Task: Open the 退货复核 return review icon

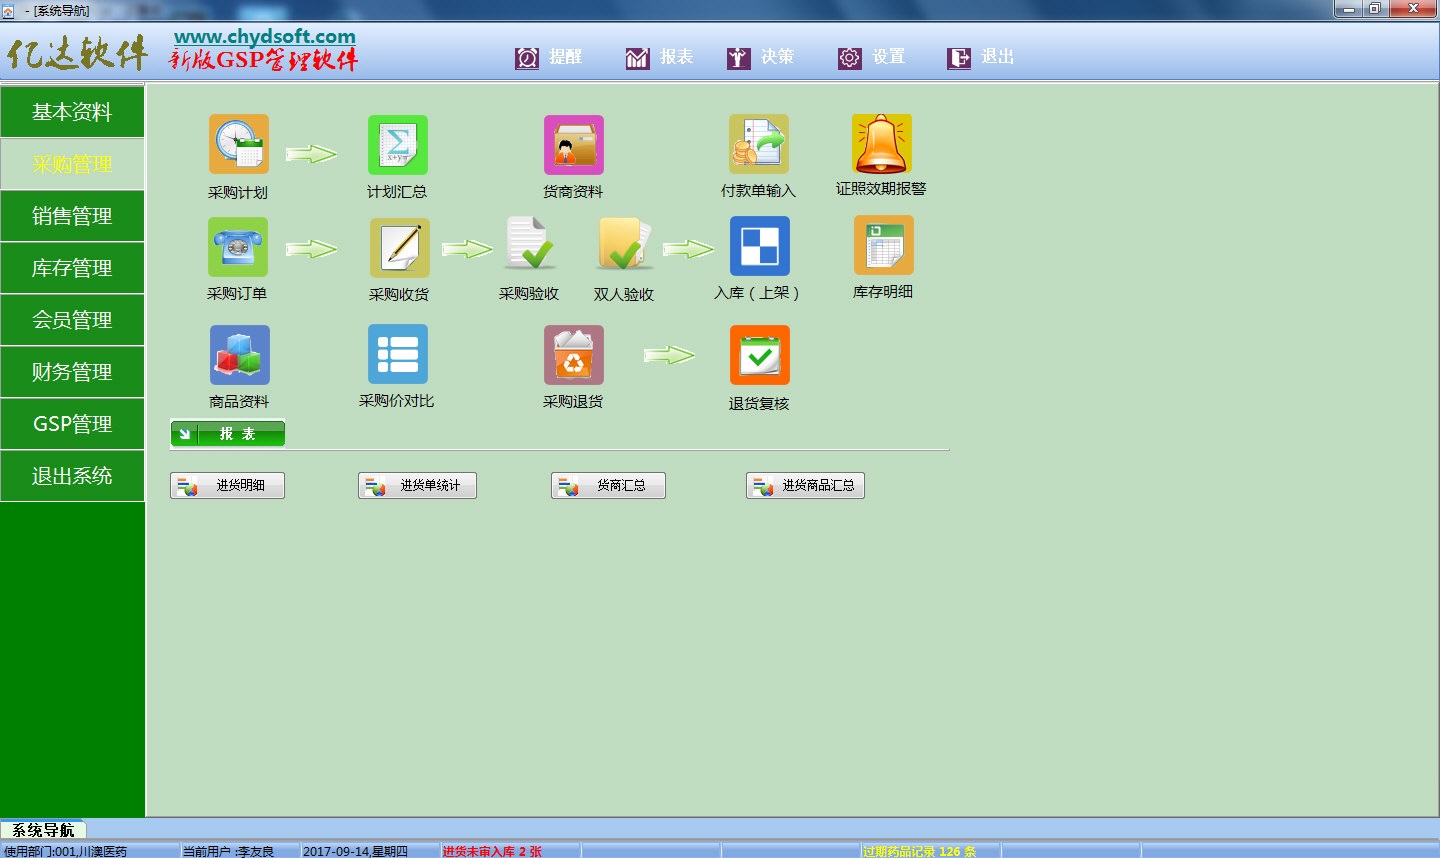Action: pyautogui.click(x=759, y=355)
